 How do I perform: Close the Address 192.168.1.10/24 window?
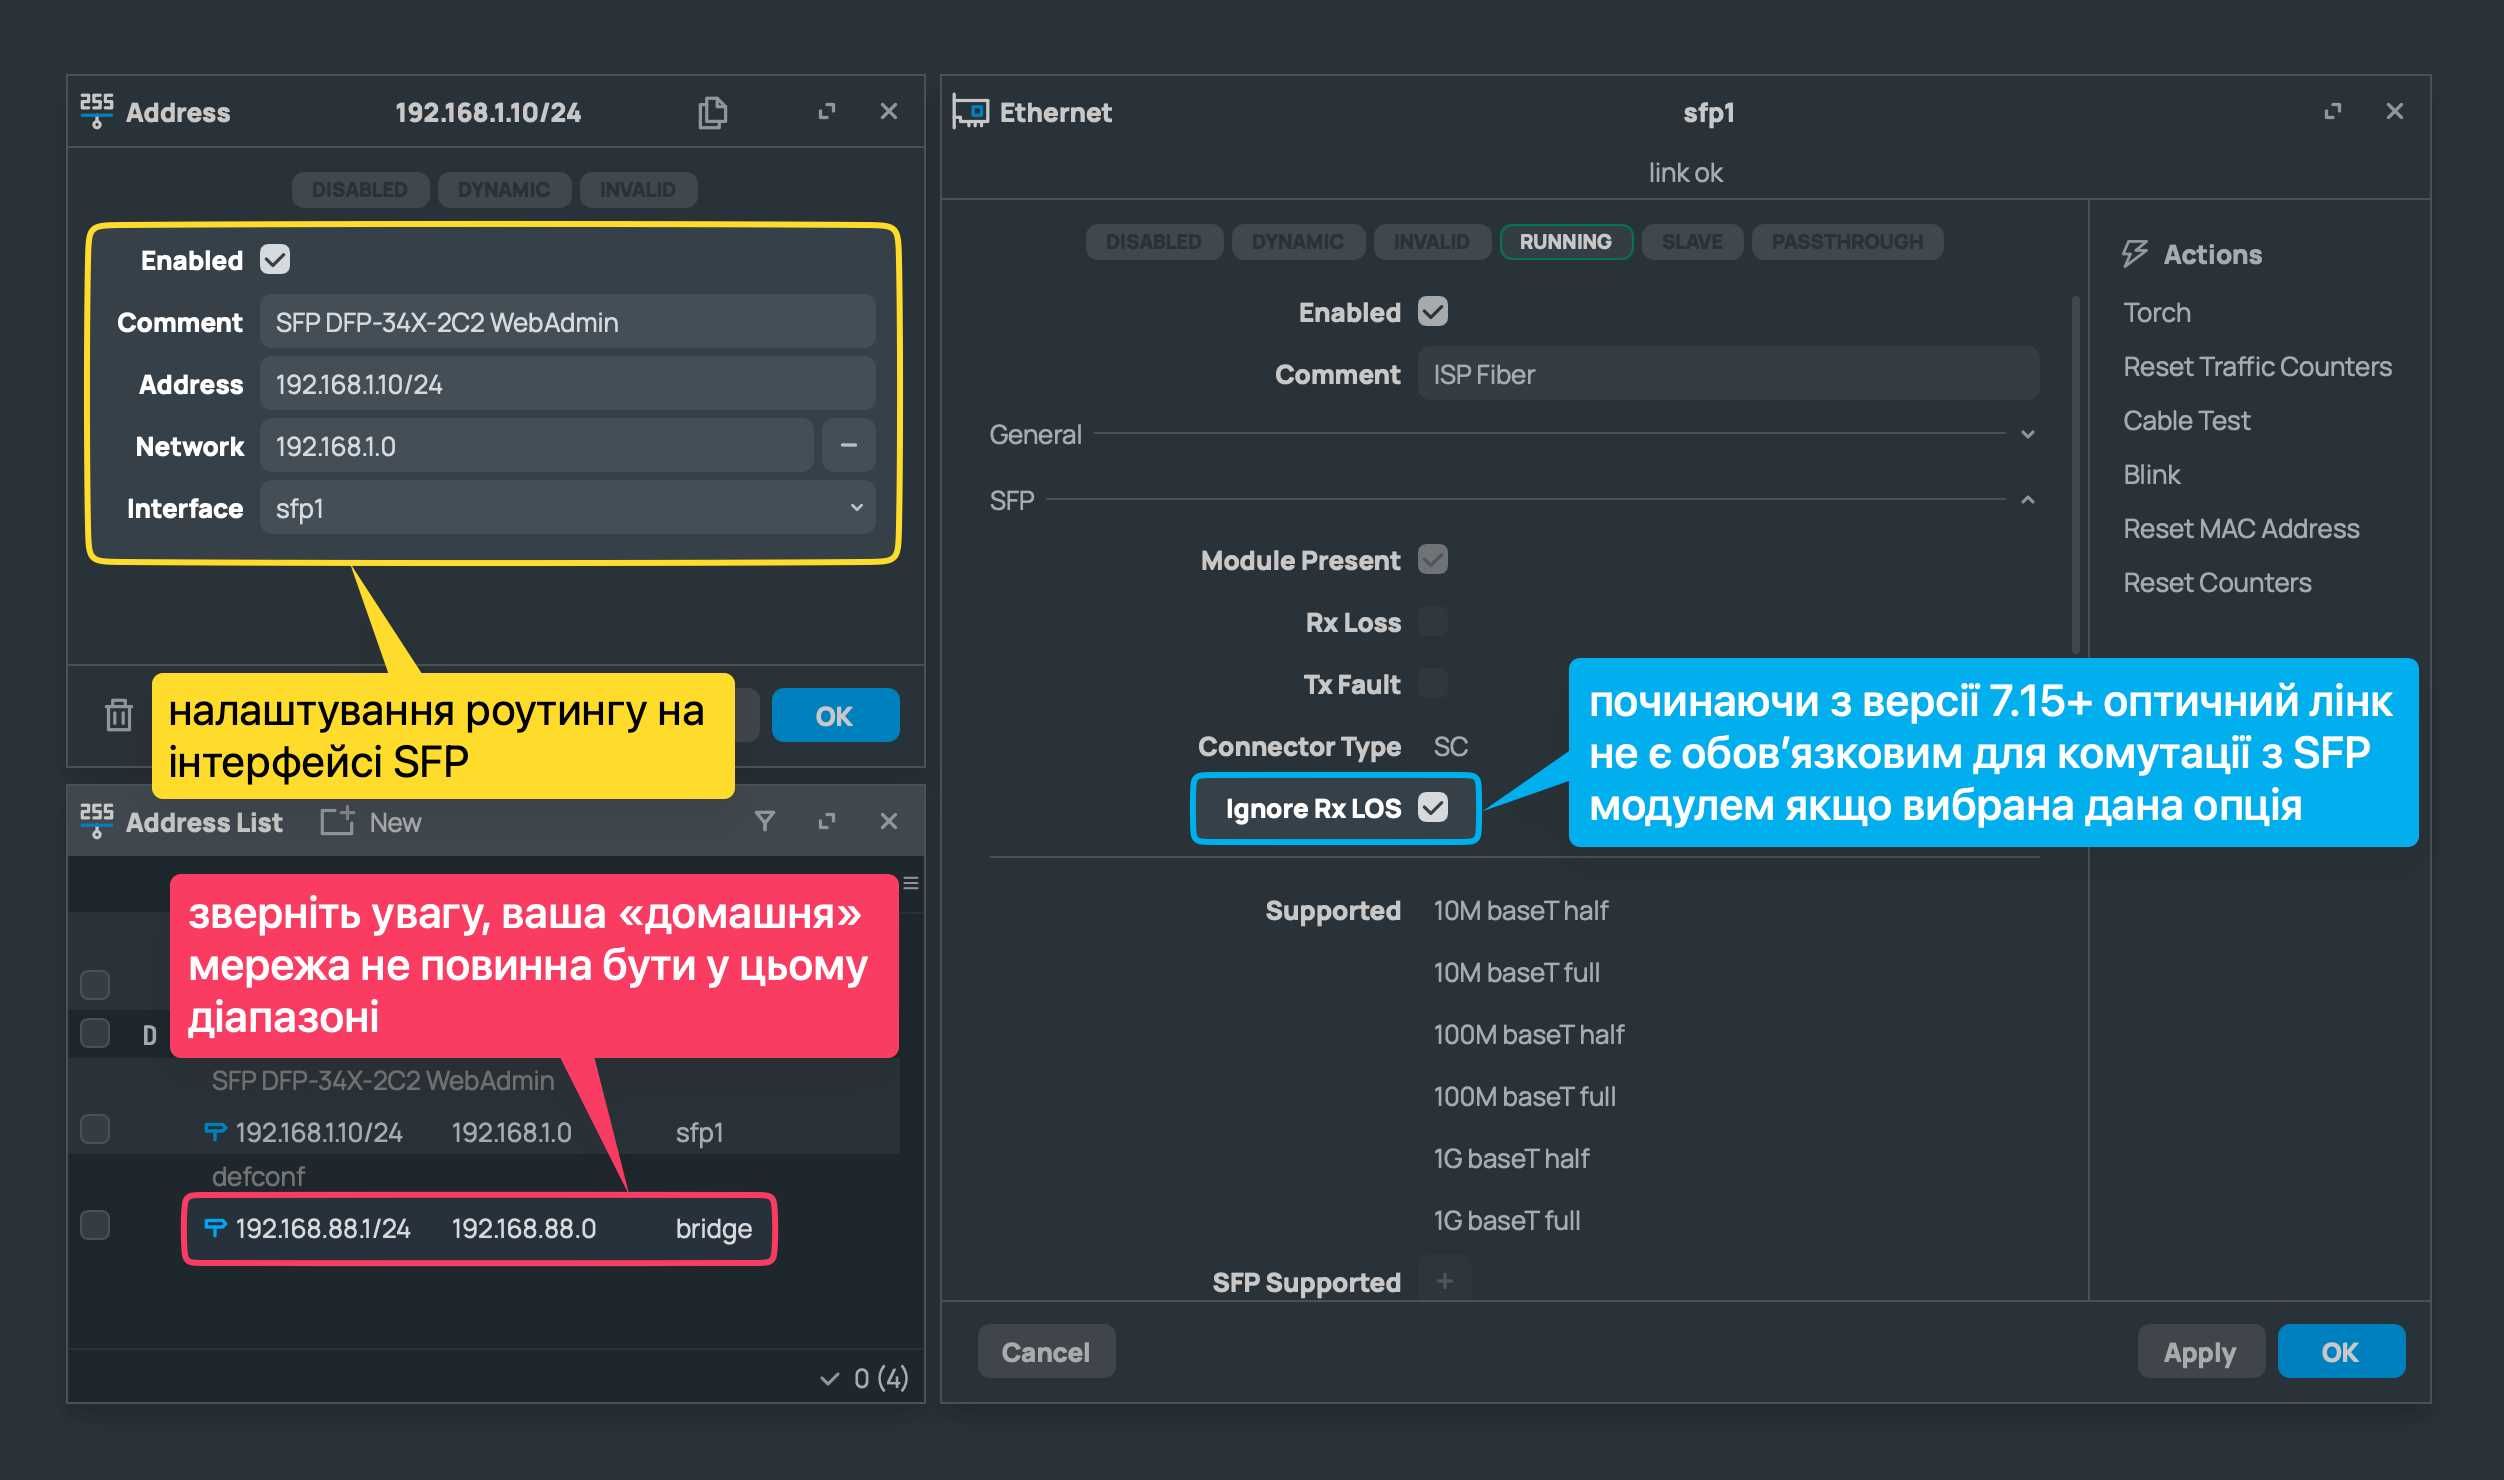[888, 111]
